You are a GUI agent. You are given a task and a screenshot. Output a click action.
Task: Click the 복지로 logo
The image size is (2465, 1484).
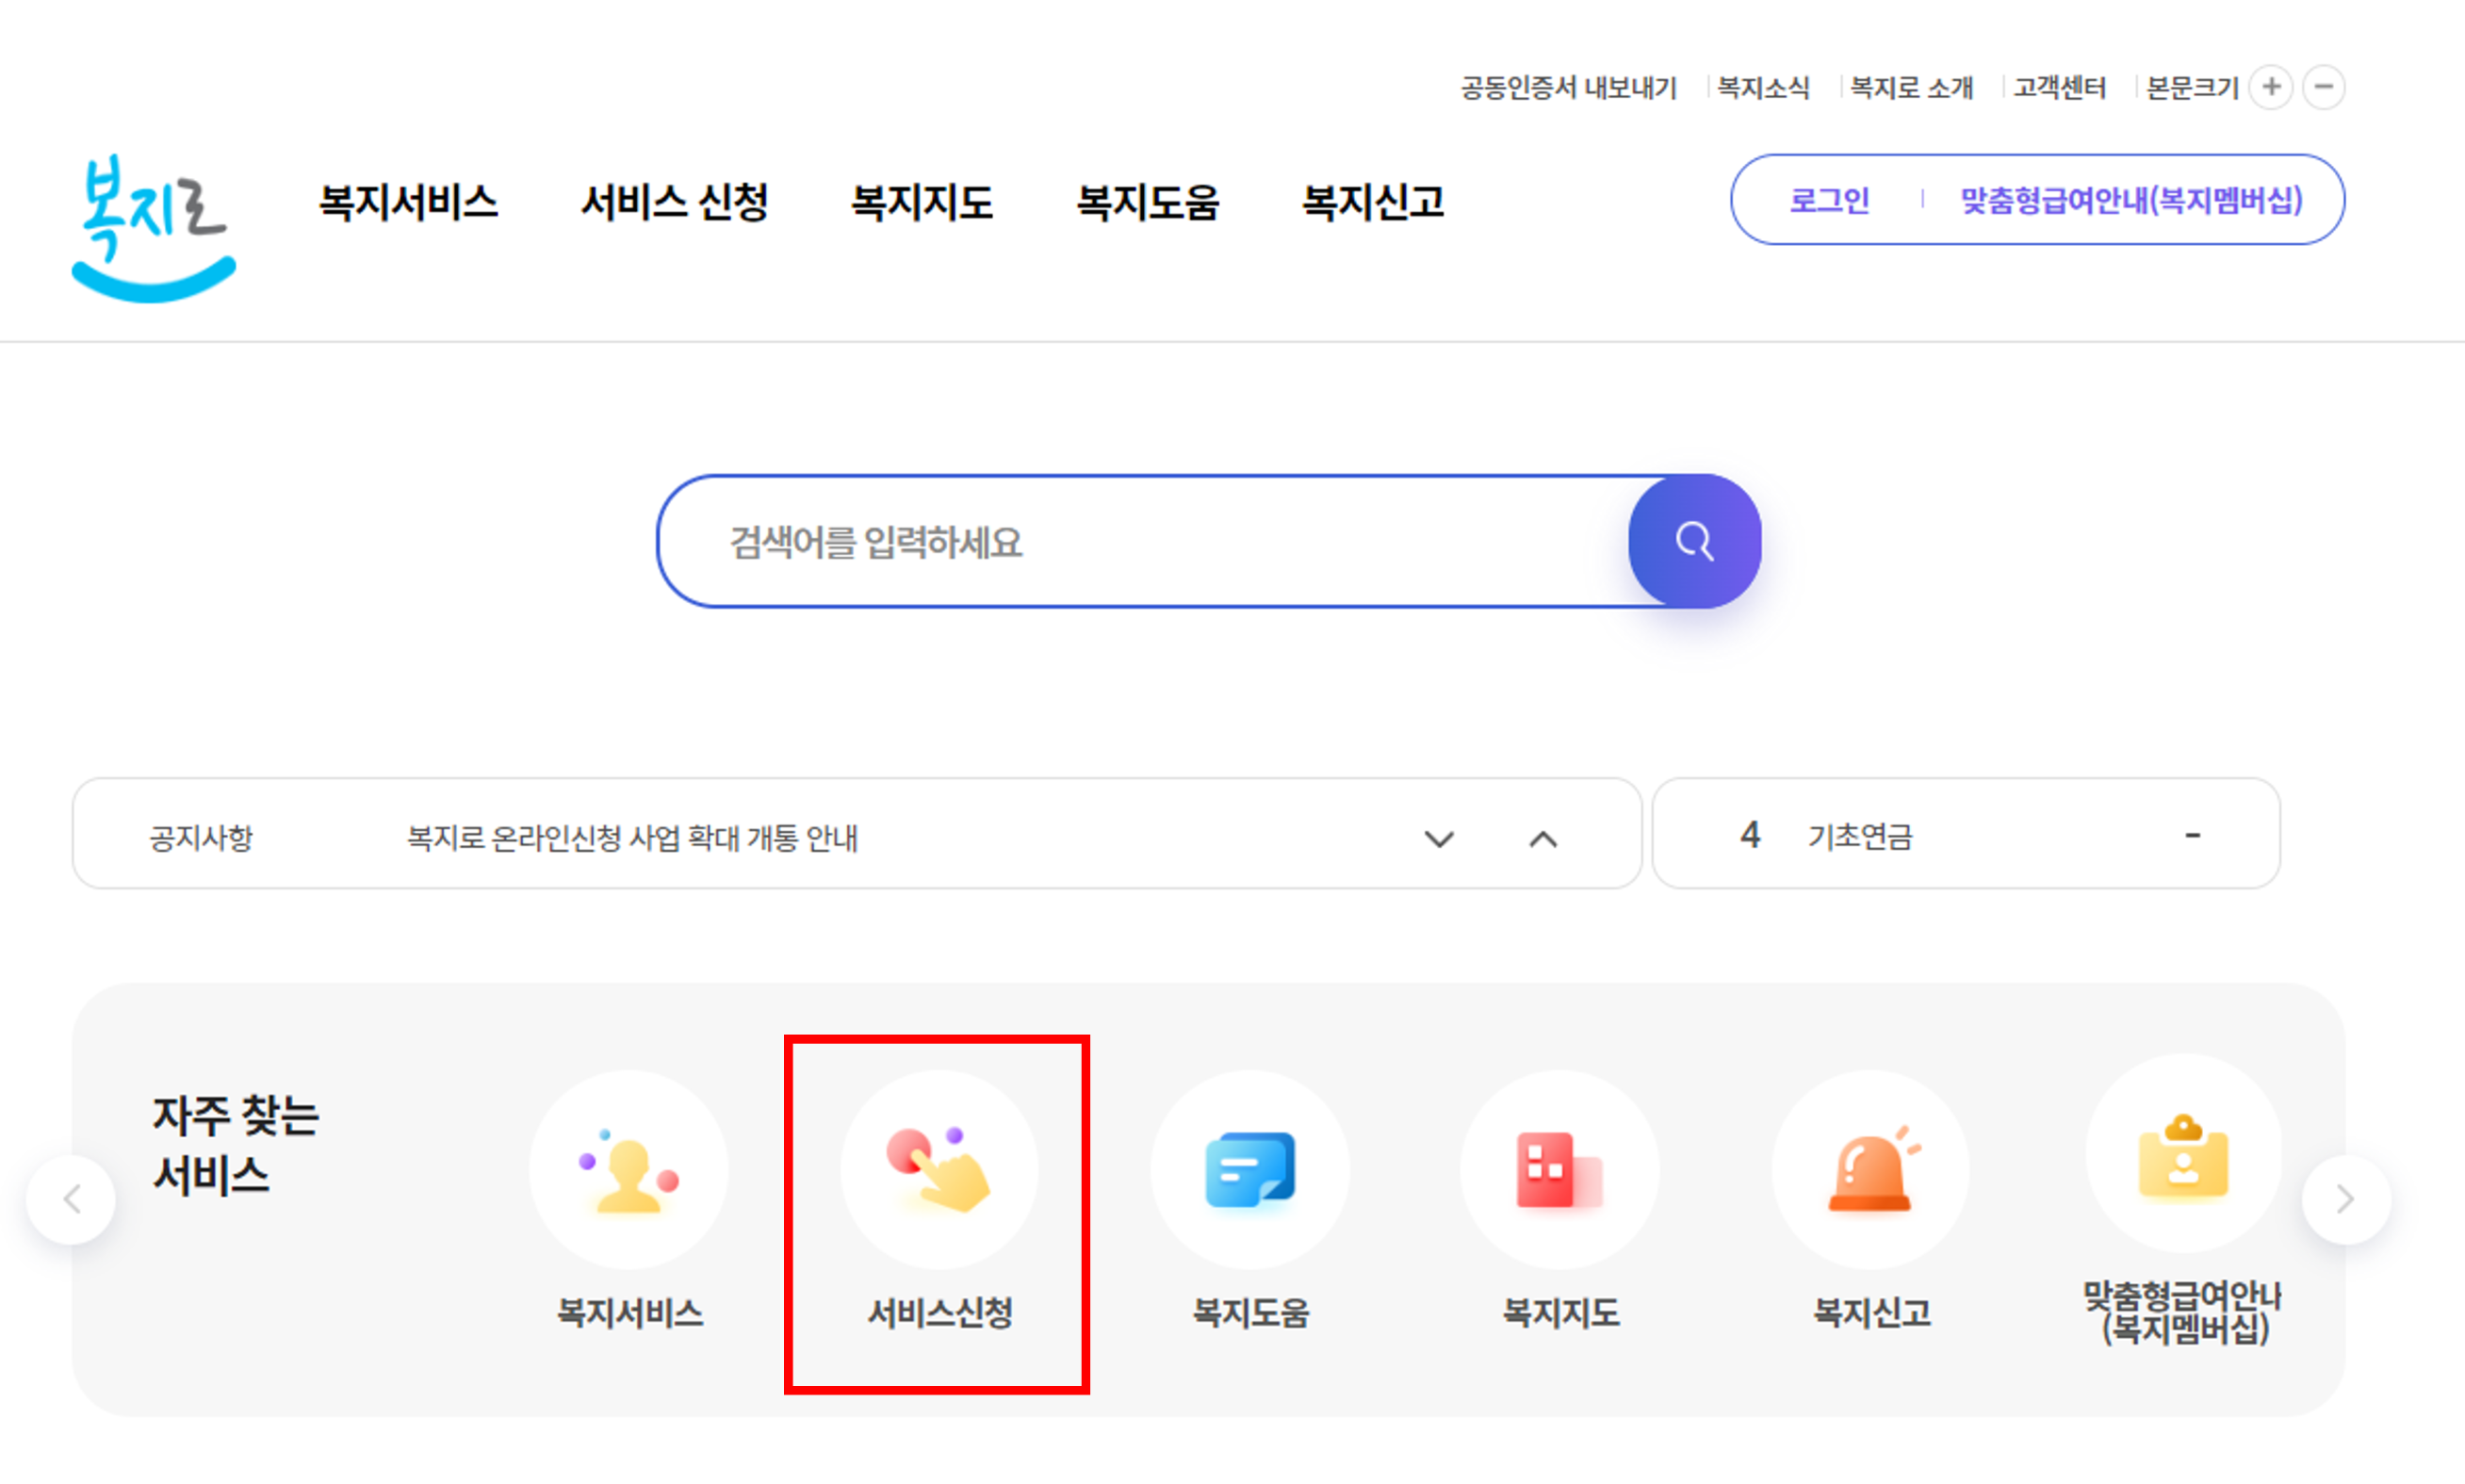pos(154,227)
